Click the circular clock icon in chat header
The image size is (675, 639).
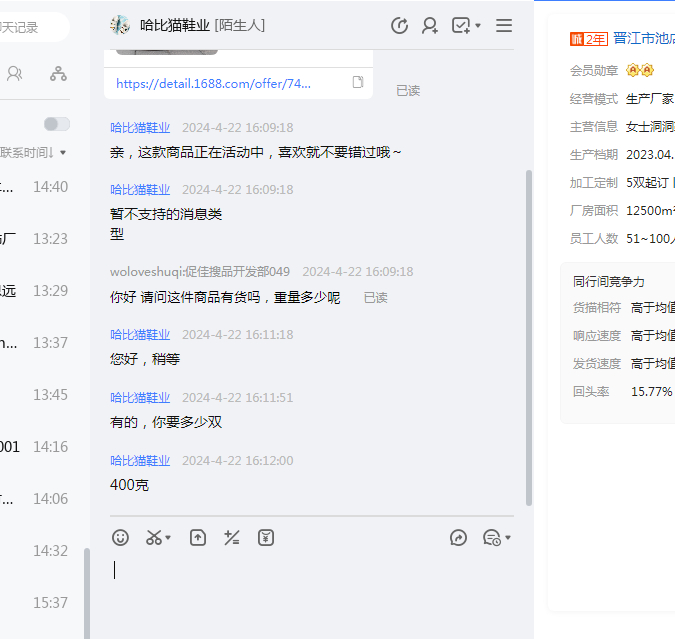399,26
